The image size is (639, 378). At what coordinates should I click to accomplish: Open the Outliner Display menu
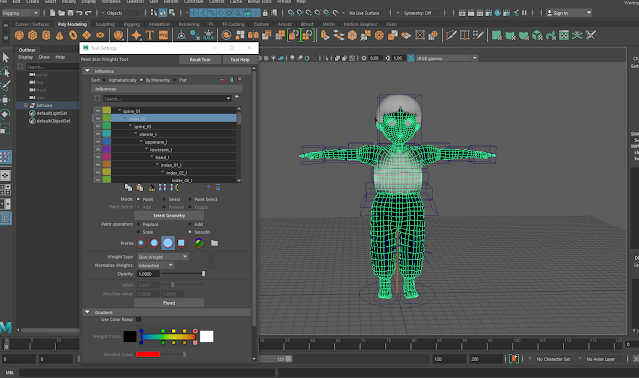coord(25,57)
